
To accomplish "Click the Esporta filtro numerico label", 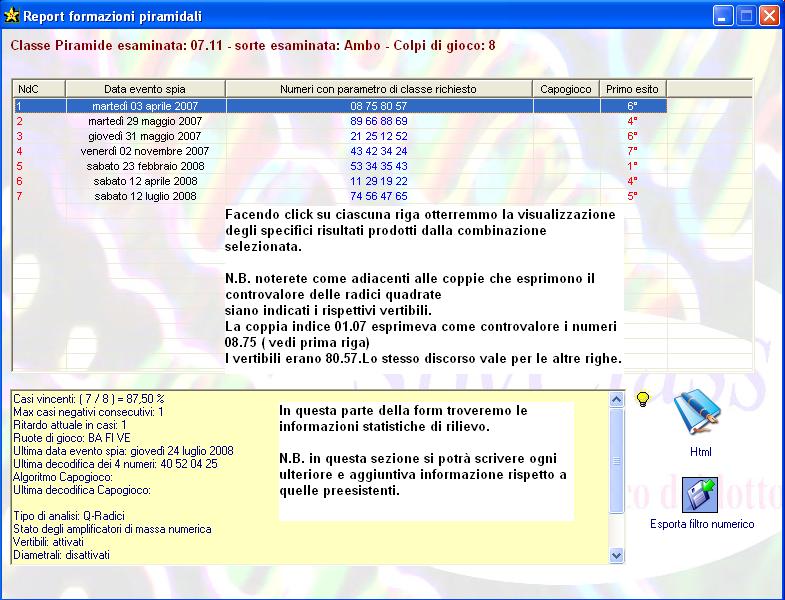I will point(702,524).
